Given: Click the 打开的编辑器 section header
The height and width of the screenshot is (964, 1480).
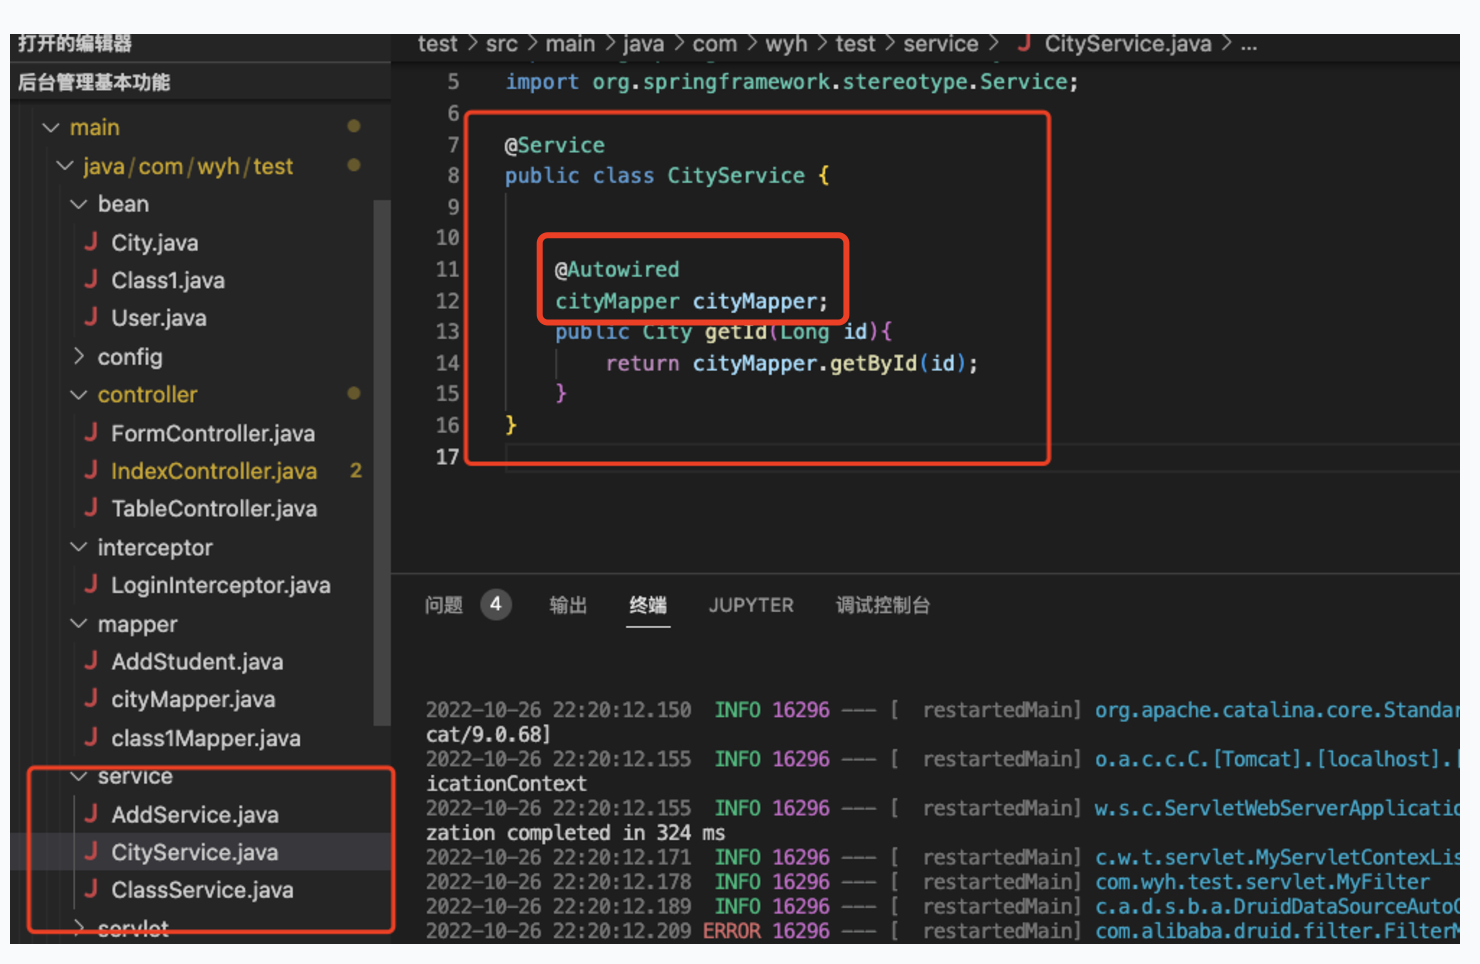Looking at the screenshot, I should click(x=75, y=43).
